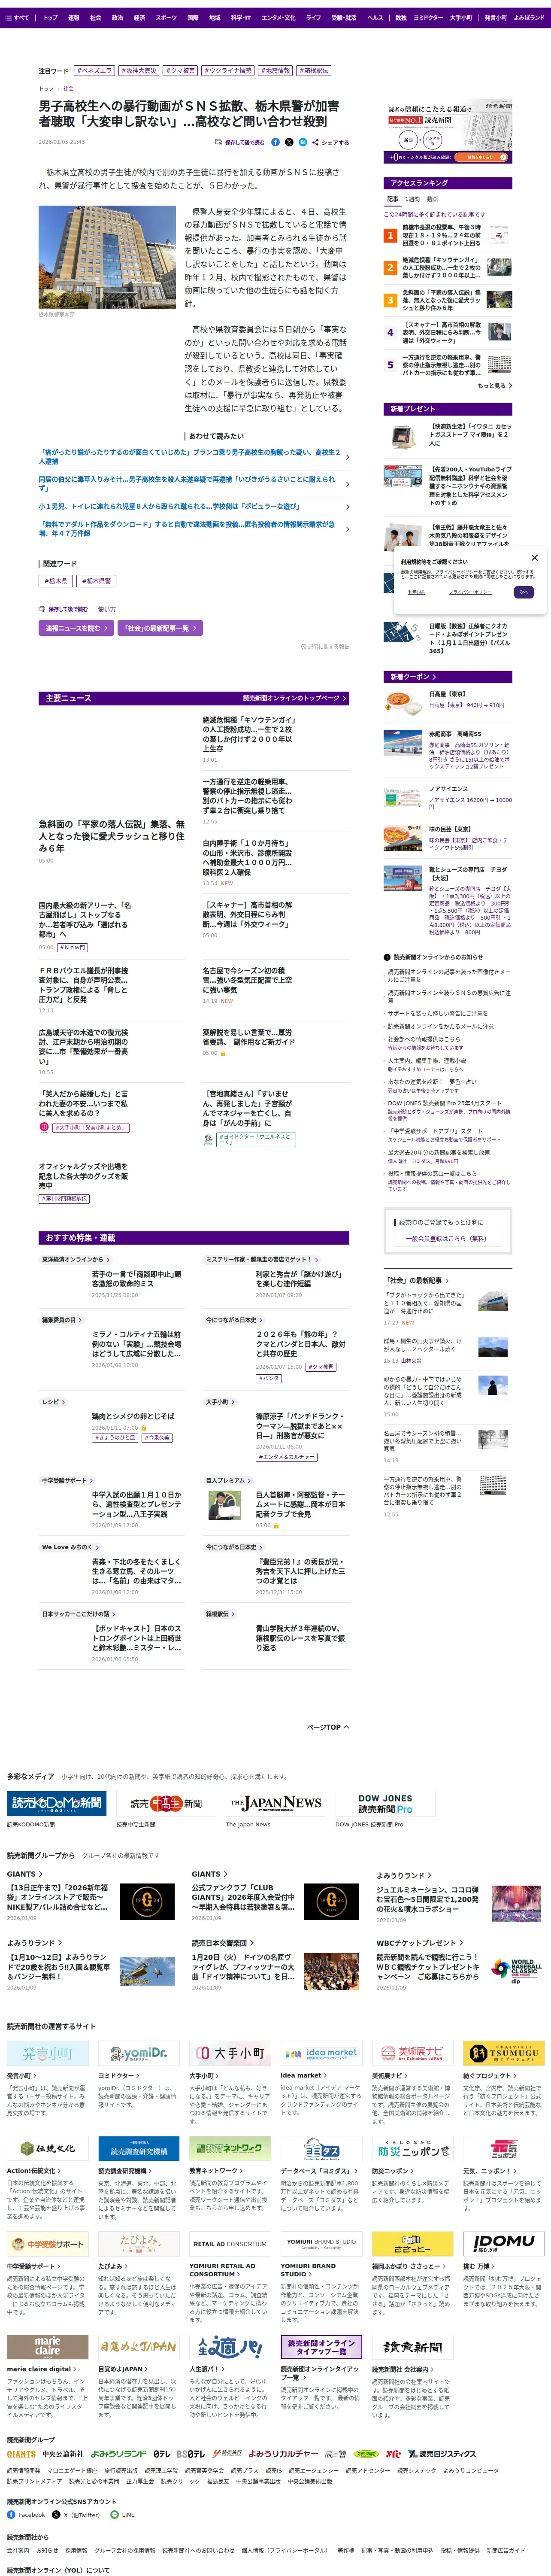Image resolution: width=551 pixels, height=2576 pixels.
Task: Open the yomiDr. site logo
Action: pyautogui.click(x=139, y=2054)
